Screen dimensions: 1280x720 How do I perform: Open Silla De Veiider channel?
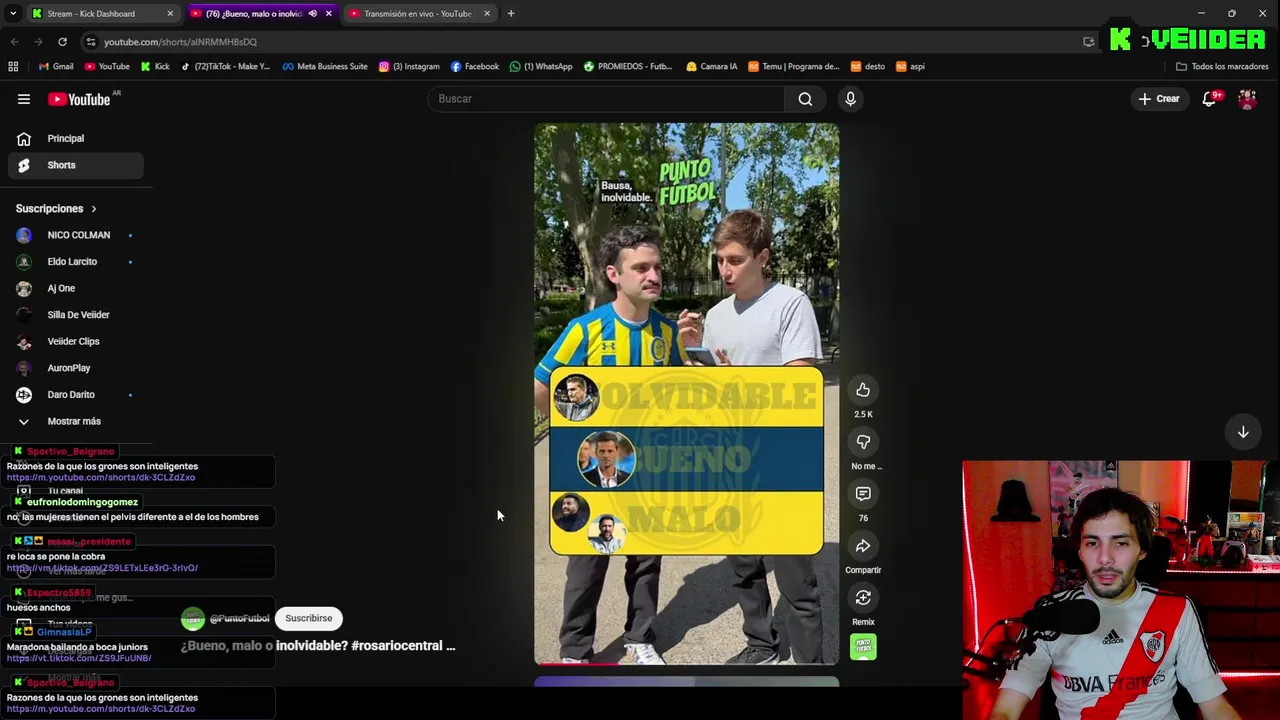(75, 315)
